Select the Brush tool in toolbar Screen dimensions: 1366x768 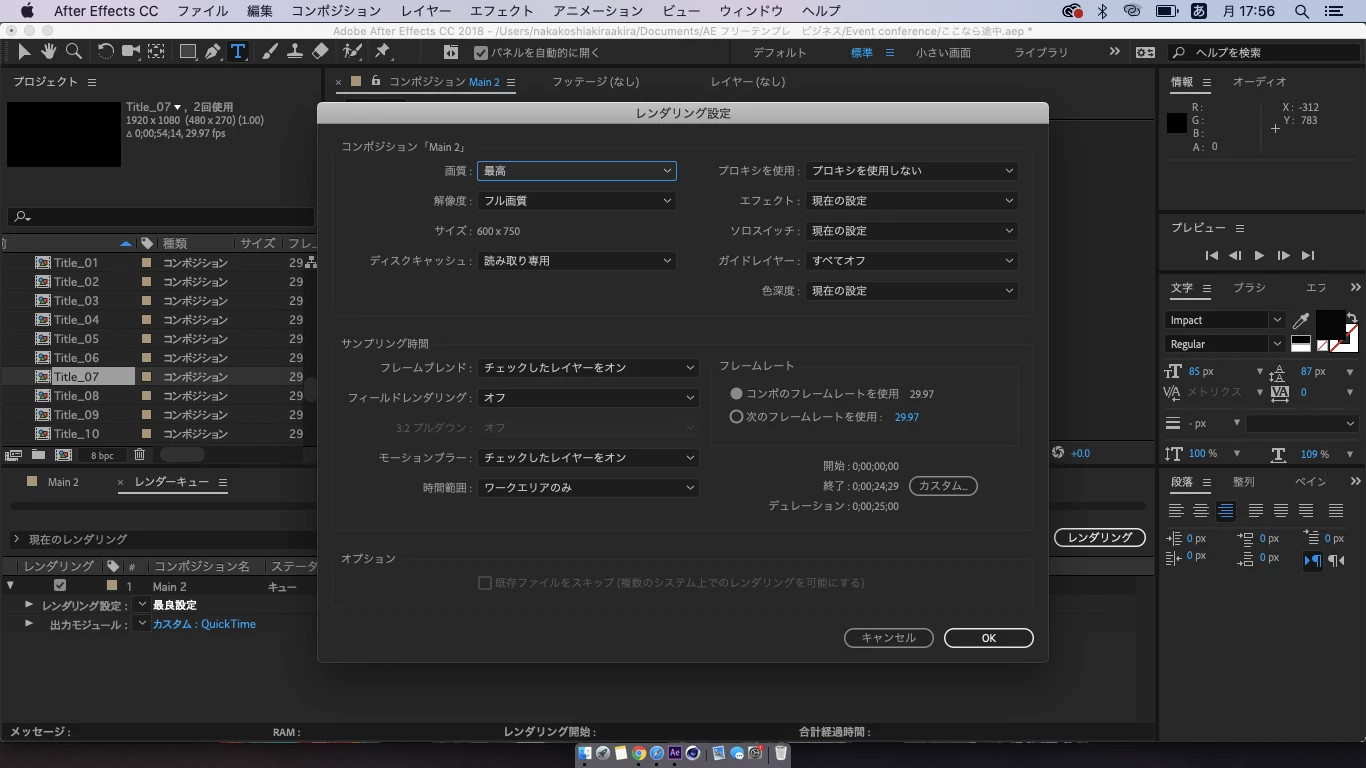coord(270,52)
